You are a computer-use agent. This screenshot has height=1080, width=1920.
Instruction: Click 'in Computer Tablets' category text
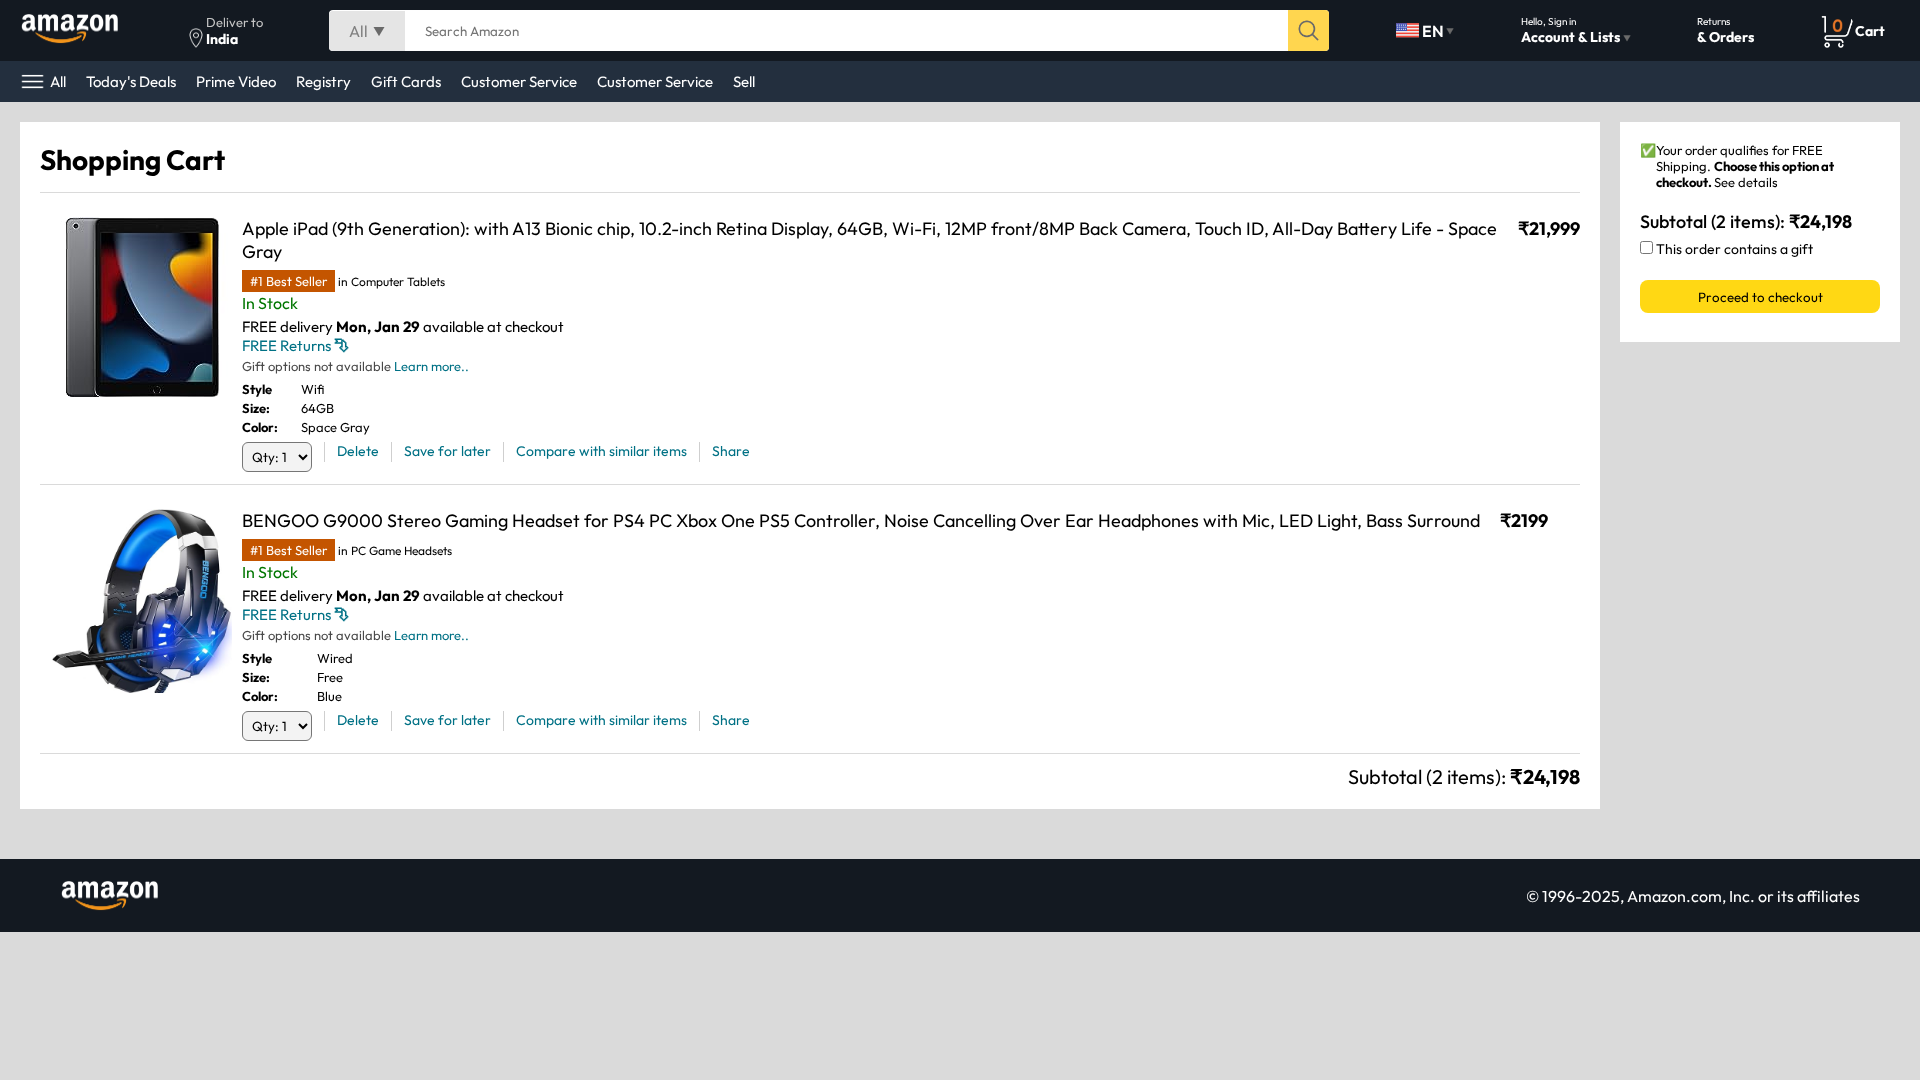[x=392, y=282]
